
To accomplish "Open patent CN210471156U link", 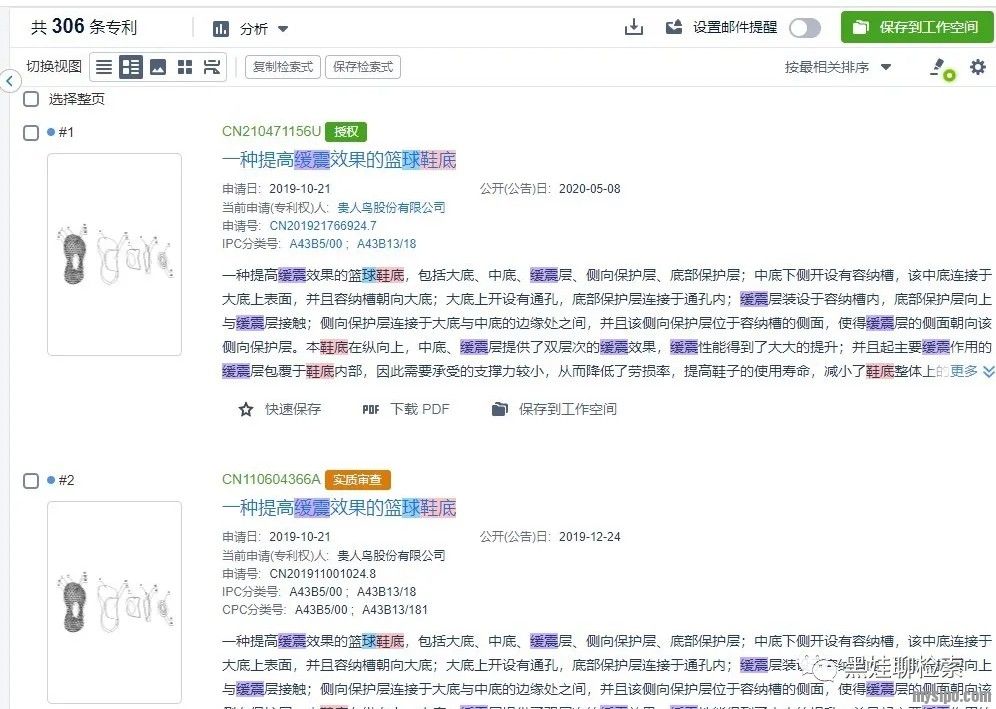I will click(x=271, y=131).
